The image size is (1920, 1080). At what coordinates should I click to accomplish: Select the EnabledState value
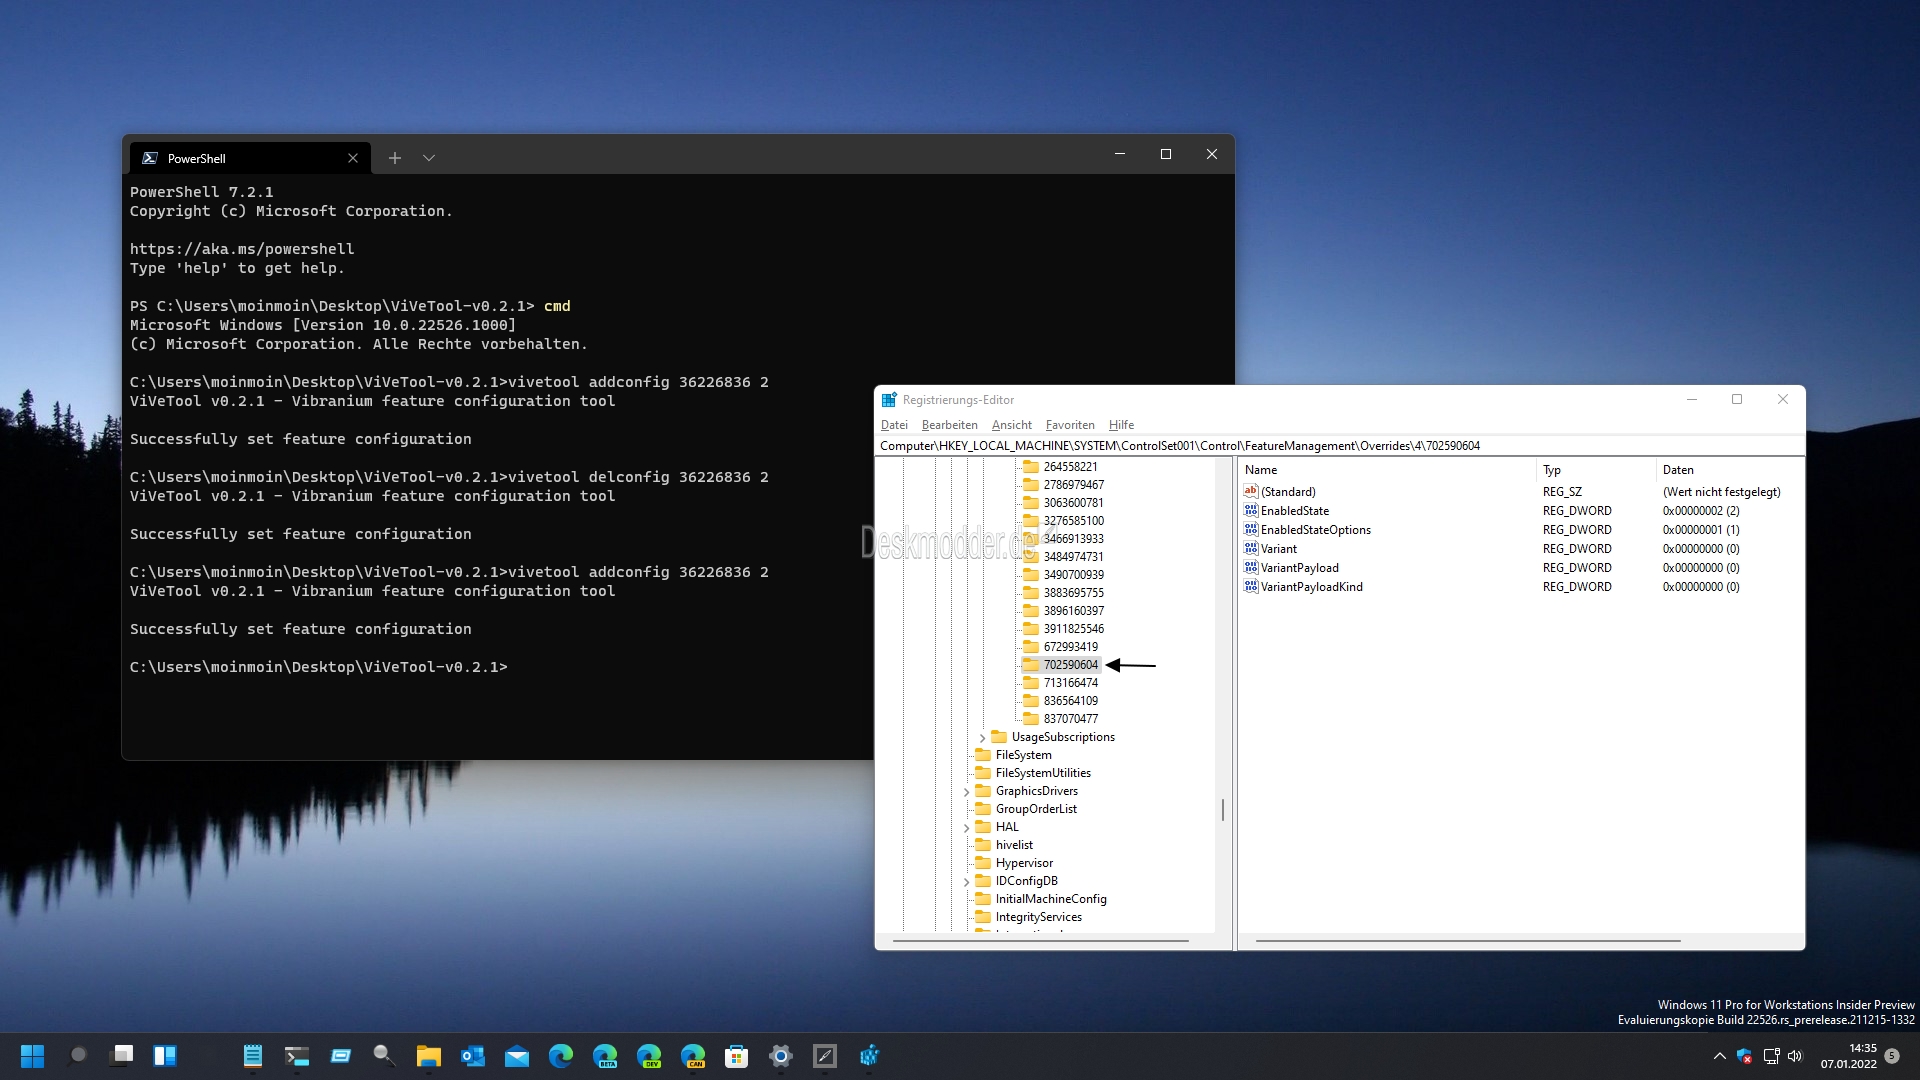[x=1286, y=511]
